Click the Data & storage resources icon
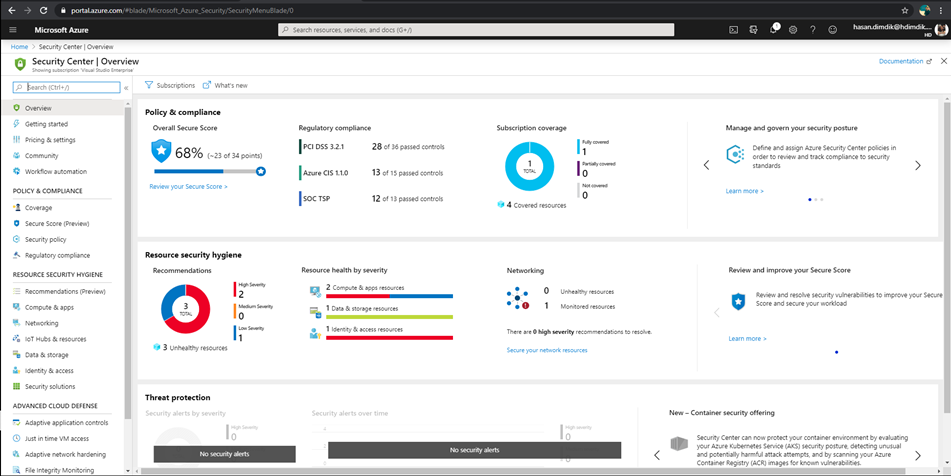Viewport: 951px width, 476px height. click(x=315, y=312)
